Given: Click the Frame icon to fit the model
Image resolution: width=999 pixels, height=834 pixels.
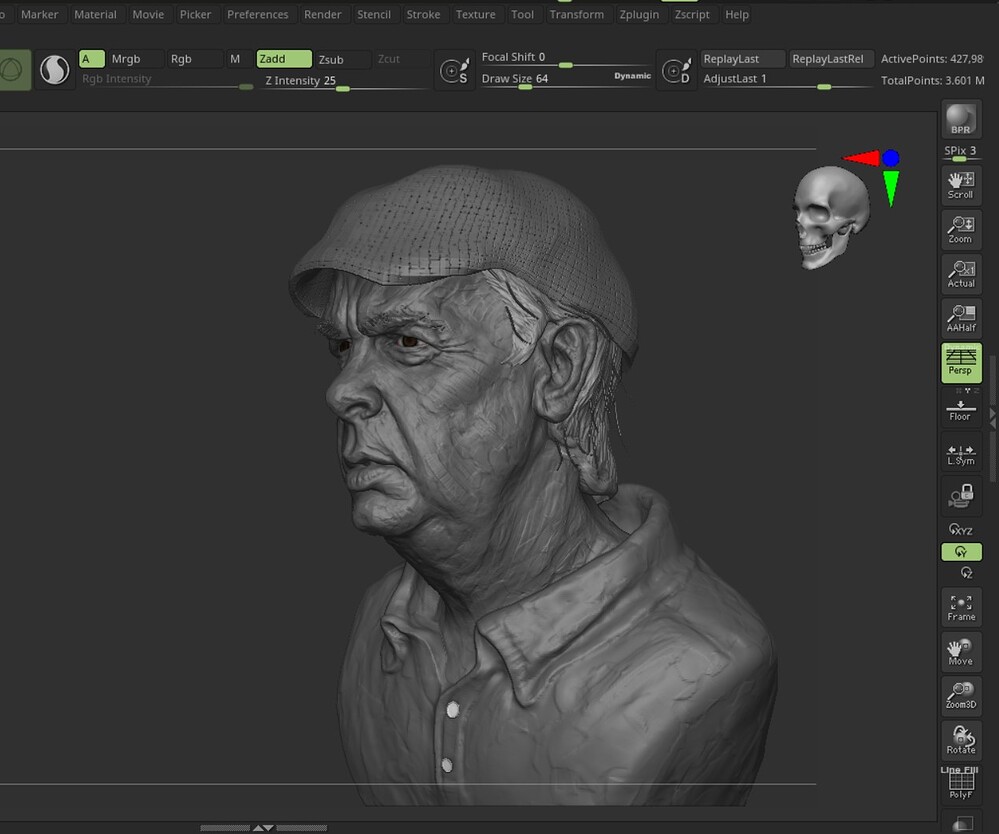Looking at the screenshot, I should 960,607.
